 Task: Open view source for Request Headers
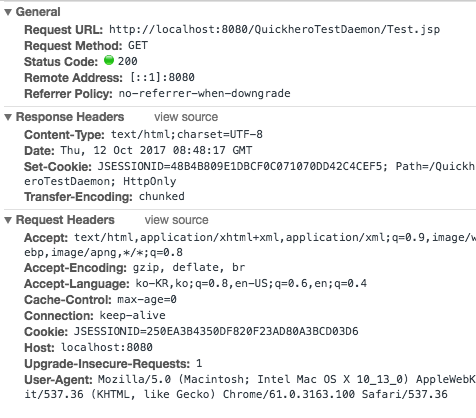(x=176, y=220)
